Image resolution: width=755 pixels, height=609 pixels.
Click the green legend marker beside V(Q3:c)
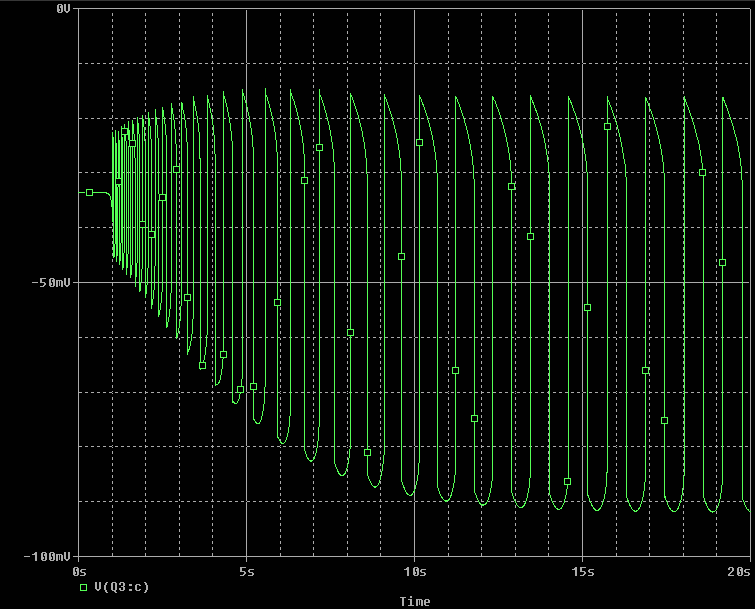[x=83, y=587]
